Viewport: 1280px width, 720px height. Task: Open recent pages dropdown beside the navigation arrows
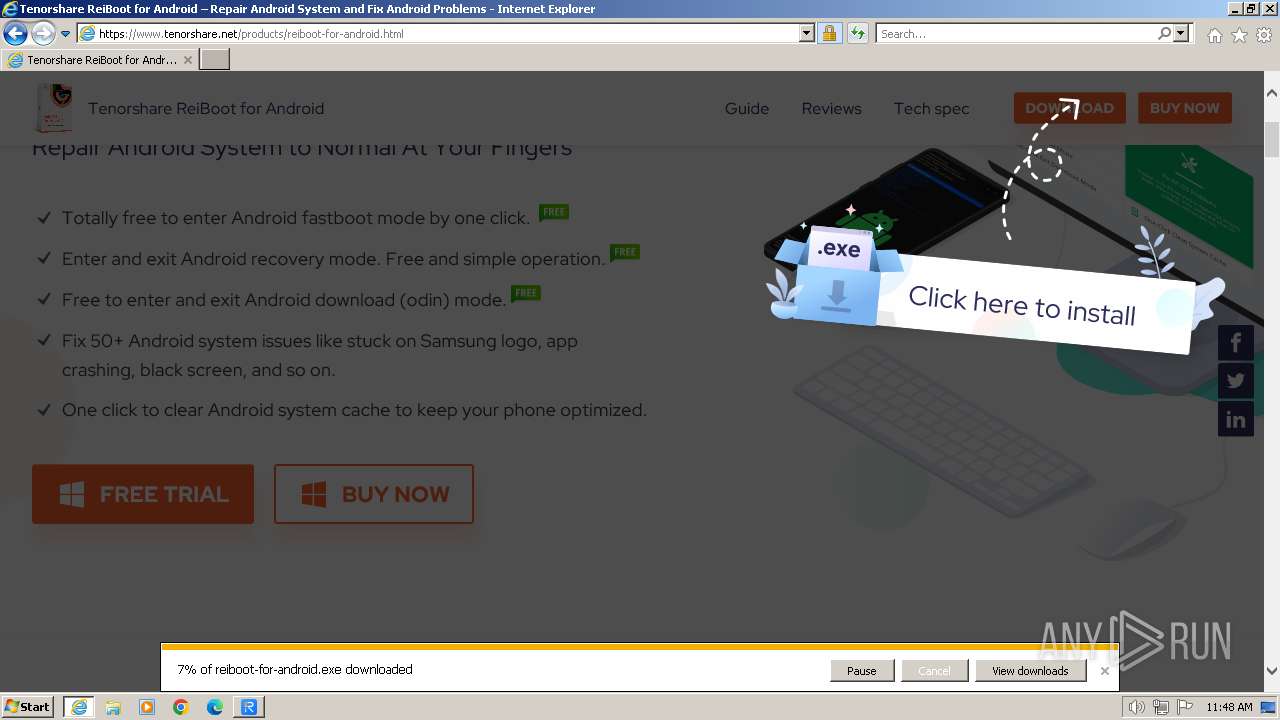pyautogui.click(x=65, y=34)
